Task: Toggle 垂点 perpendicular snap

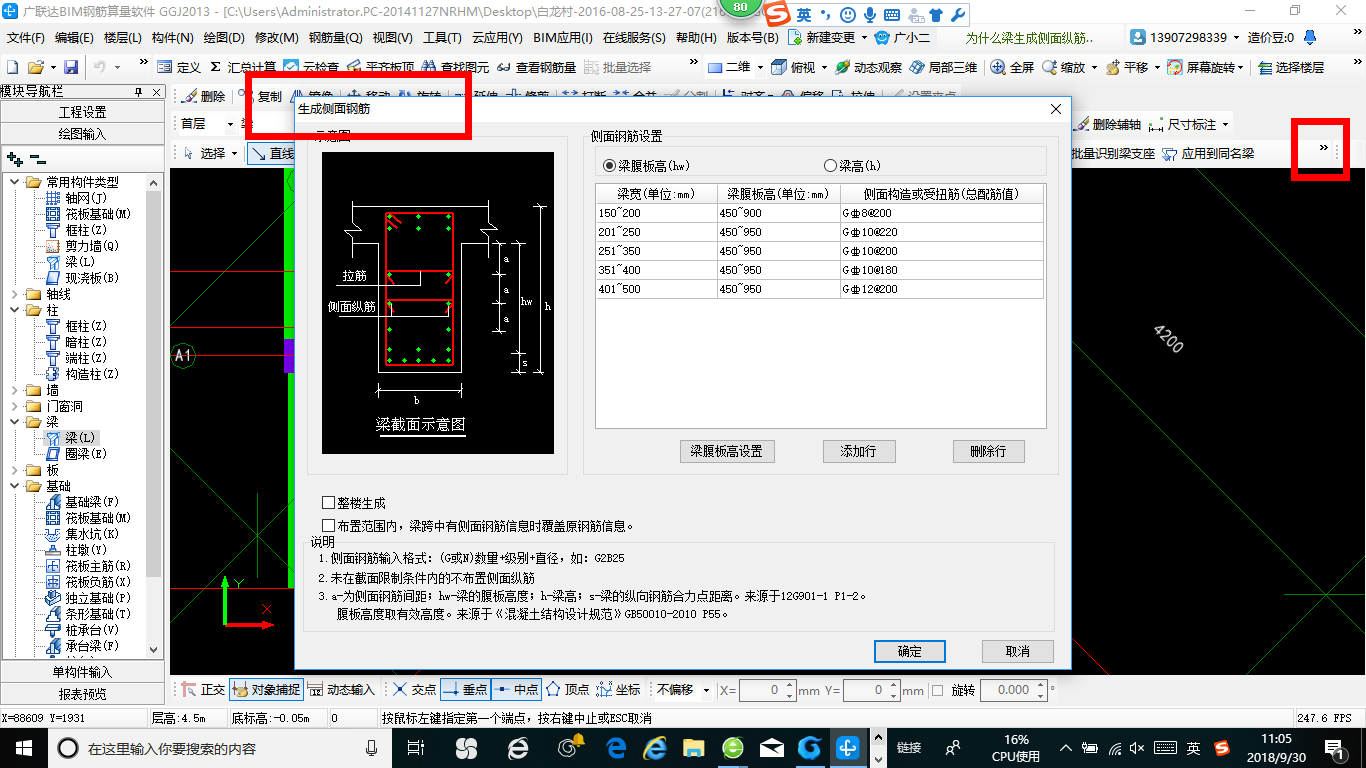Action: tap(465, 690)
